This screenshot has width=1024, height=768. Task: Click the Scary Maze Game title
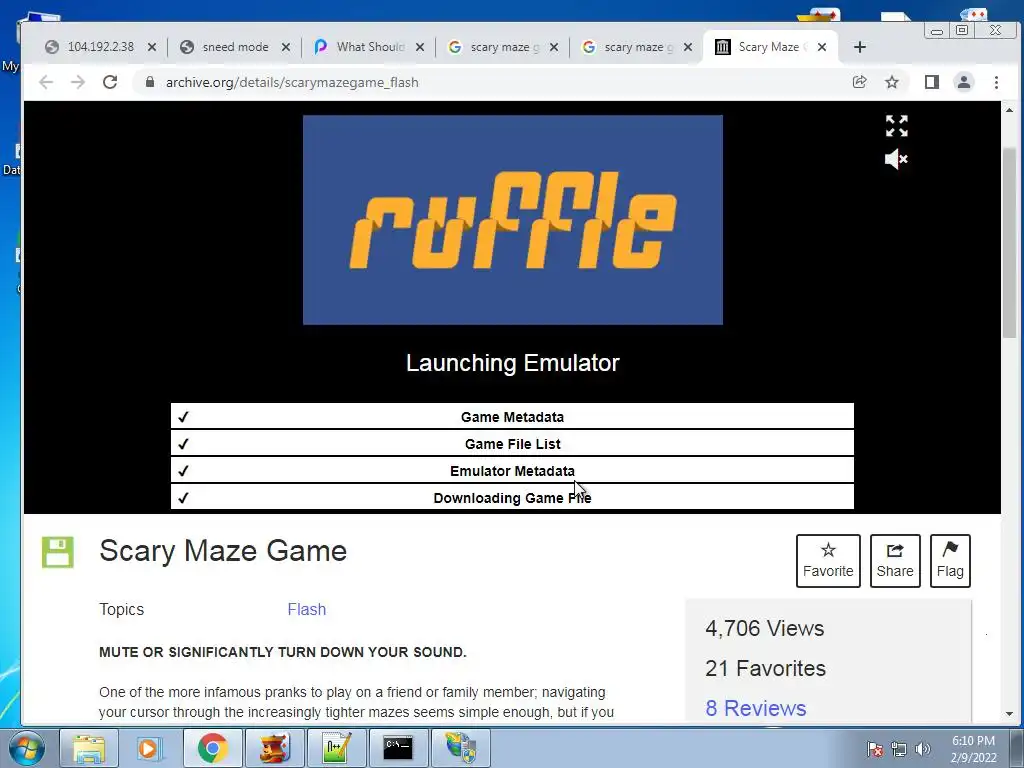[x=223, y=551]
